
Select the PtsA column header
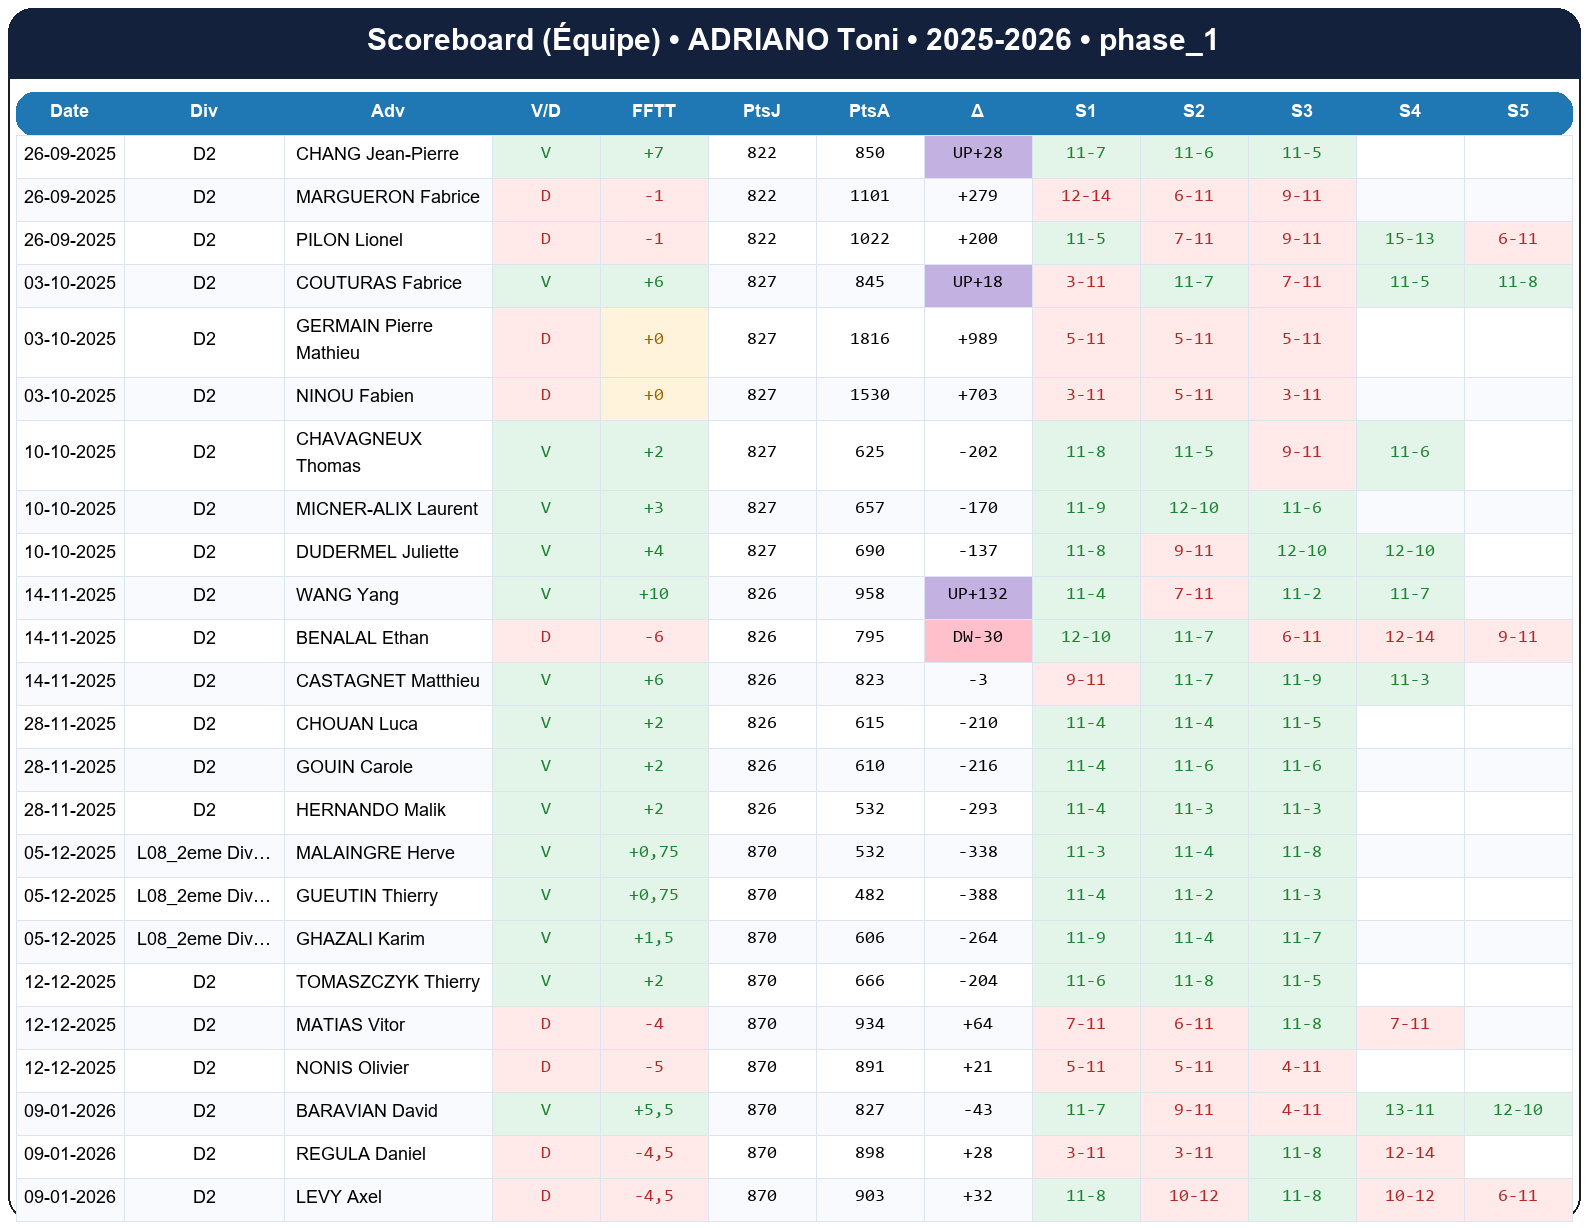tap(869, 111)
